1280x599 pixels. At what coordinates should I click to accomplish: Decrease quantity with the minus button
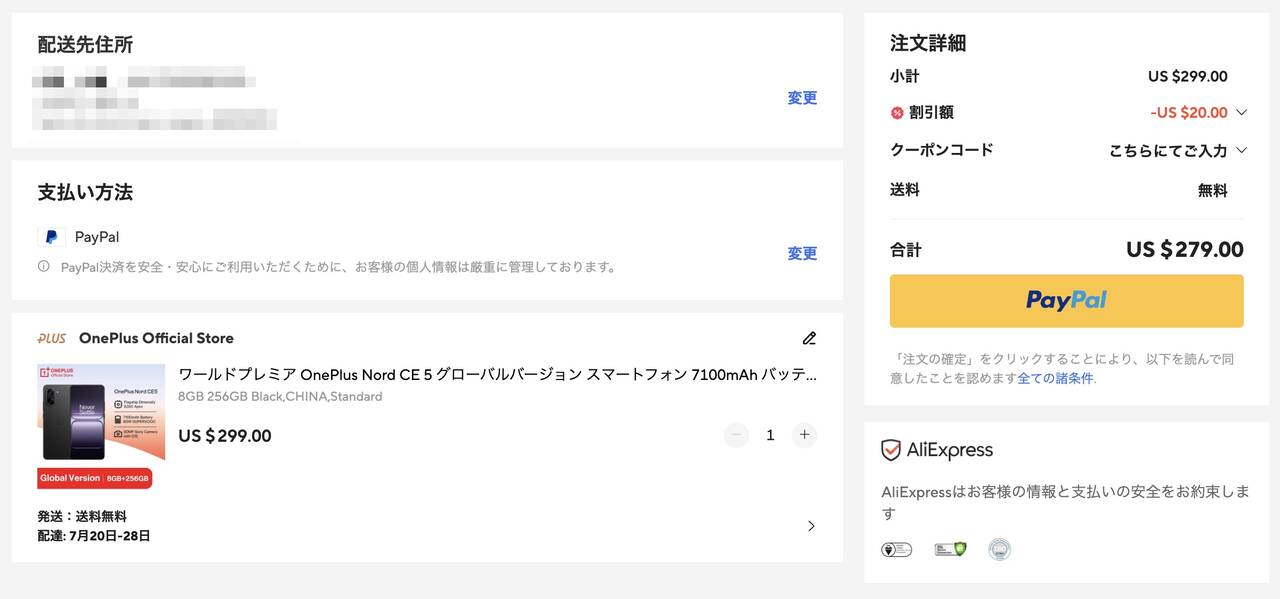tap(736, 435)
